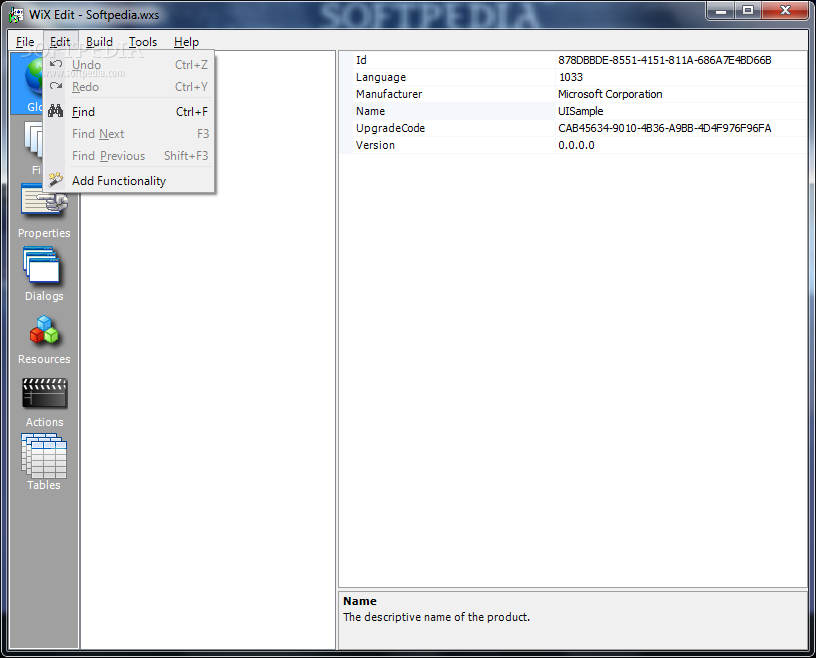816x658 pixels.
Task: Click the description text about product name
Action: pyautogui.click(x=436, y=617)
